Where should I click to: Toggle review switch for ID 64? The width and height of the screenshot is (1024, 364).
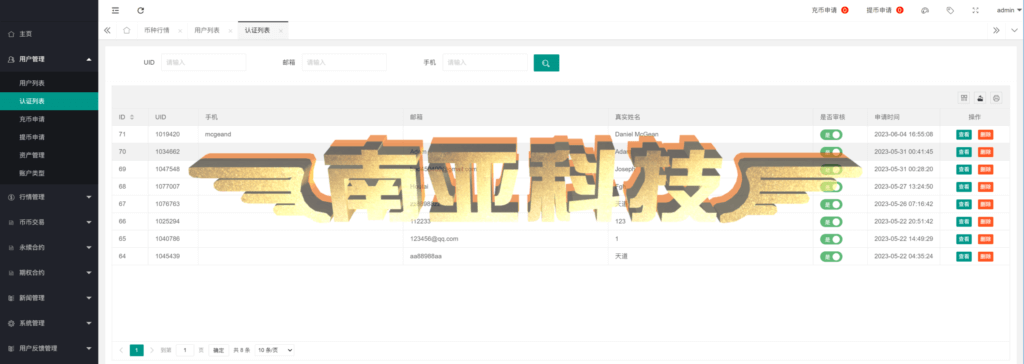[x=831, y=256]
